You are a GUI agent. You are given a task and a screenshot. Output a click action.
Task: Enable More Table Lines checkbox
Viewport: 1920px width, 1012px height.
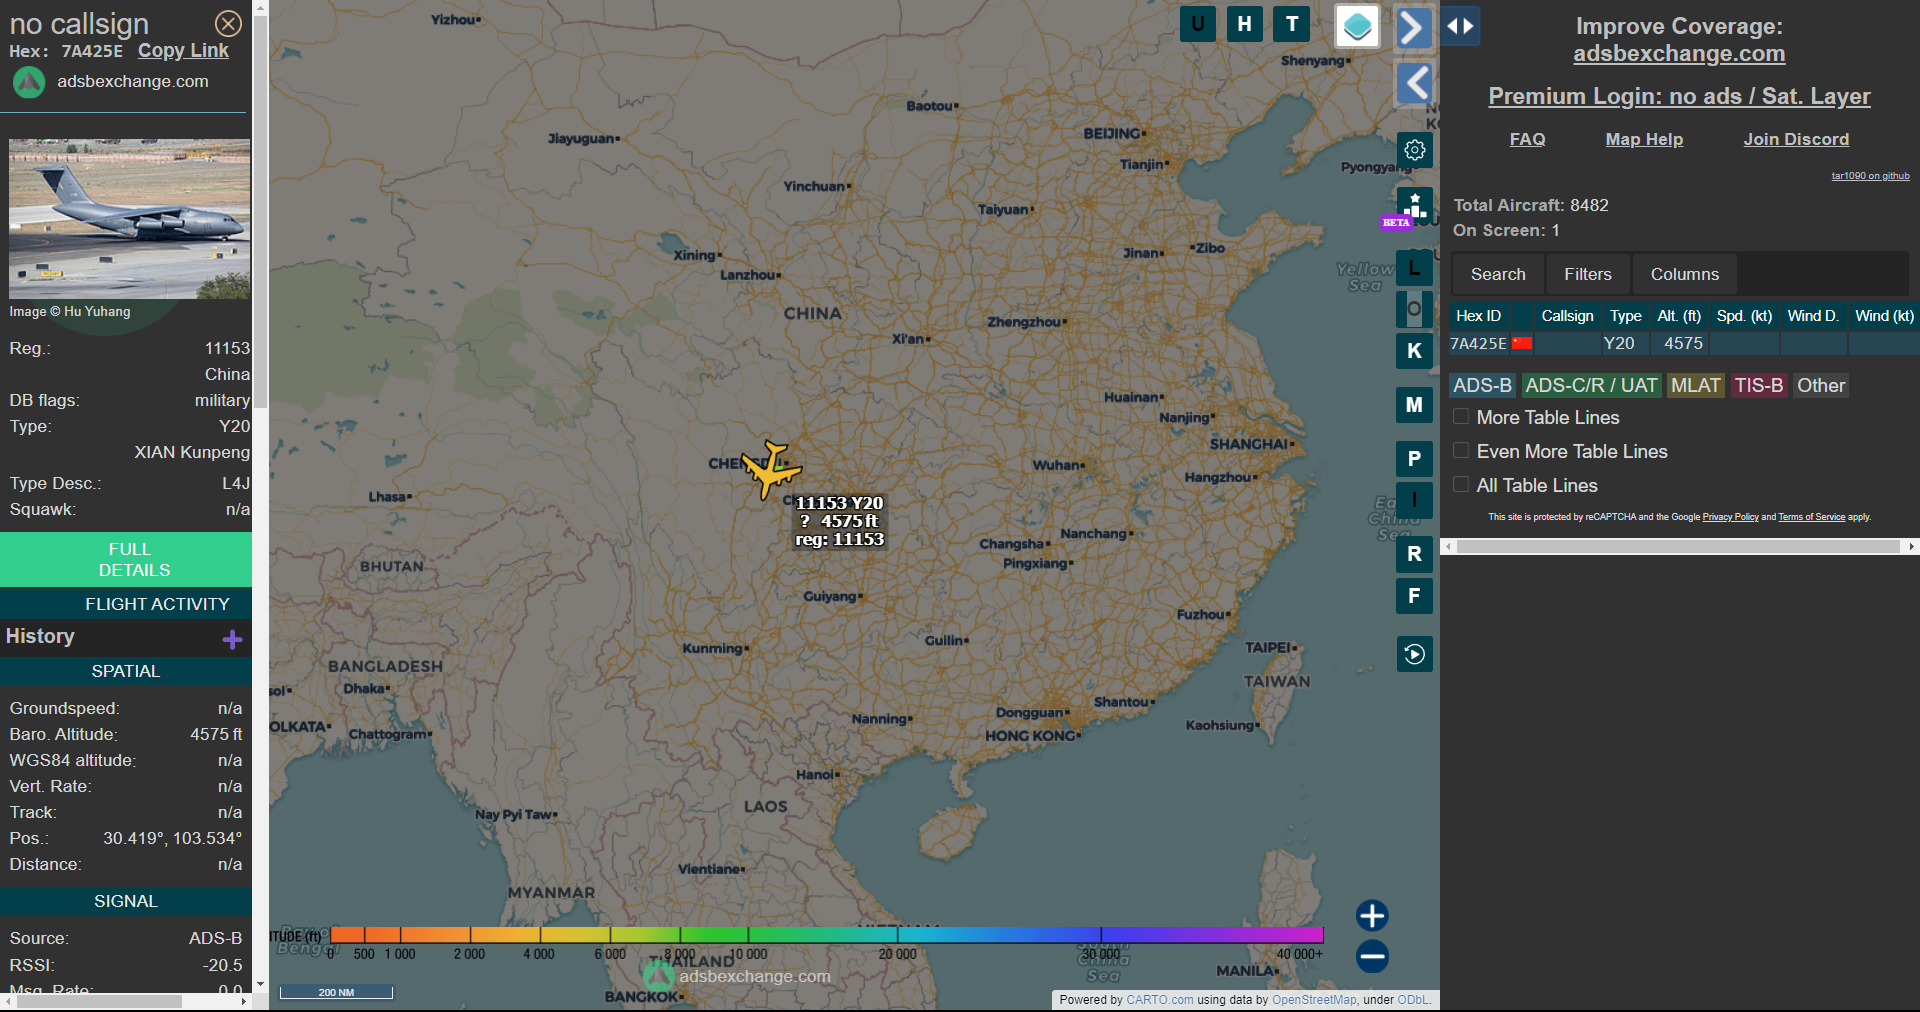(1461, 417)
